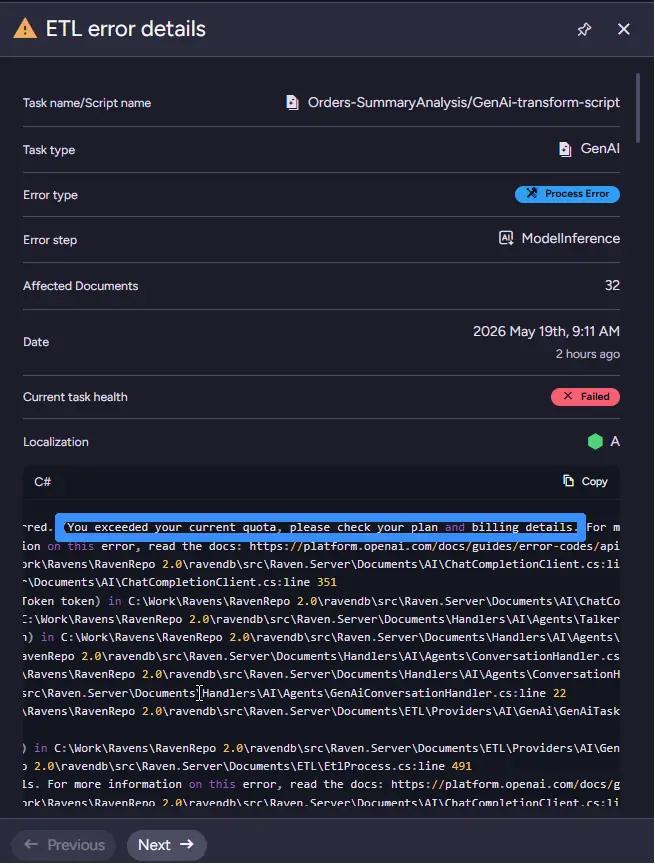
Task: Click the exceeded quota error message line
Action: click(x=321, y=527)
